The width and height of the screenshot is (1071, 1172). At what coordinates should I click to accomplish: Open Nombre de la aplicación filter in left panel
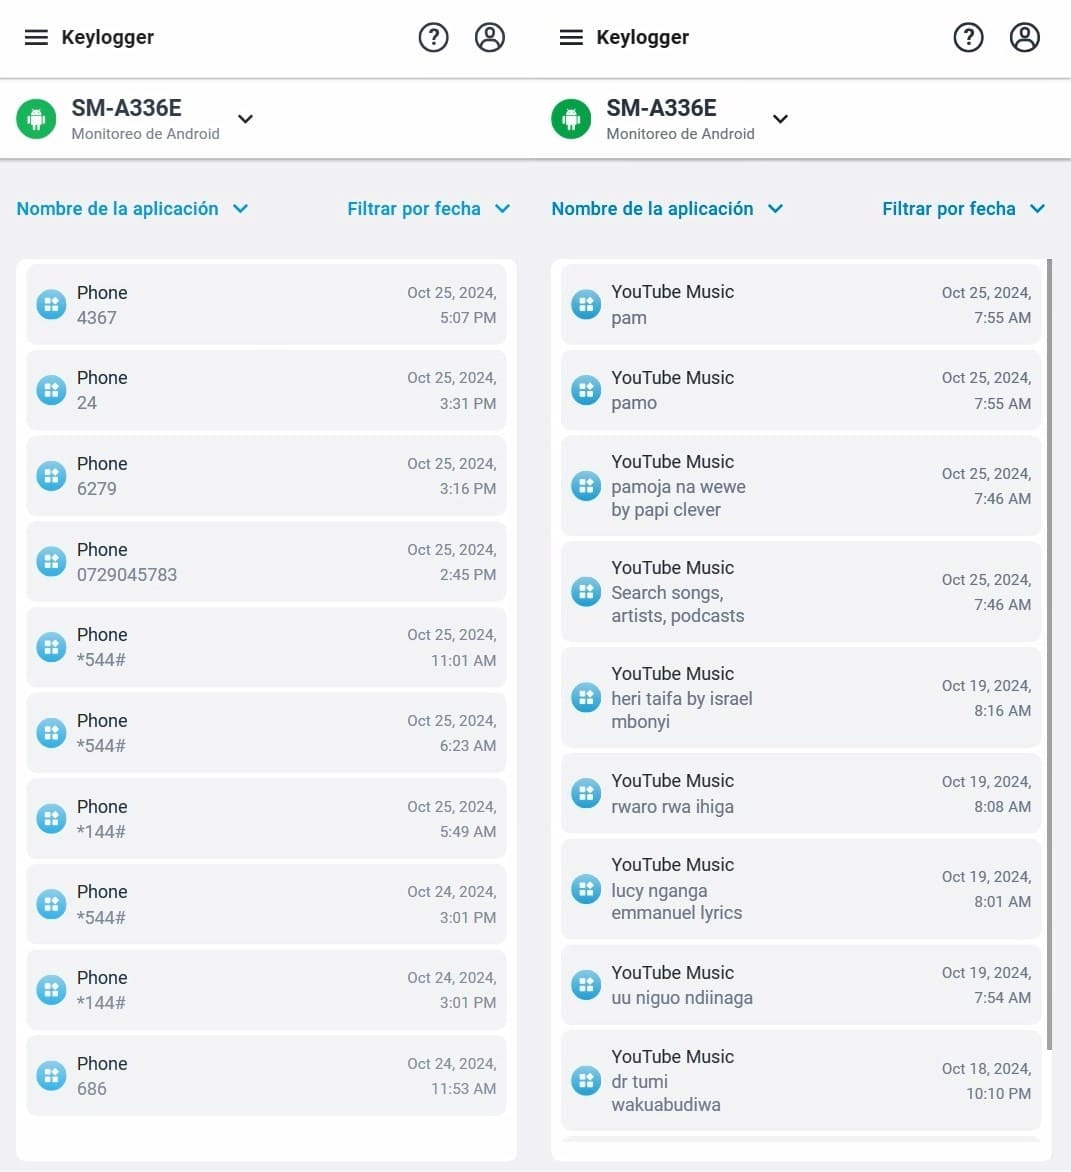[132, 209]
